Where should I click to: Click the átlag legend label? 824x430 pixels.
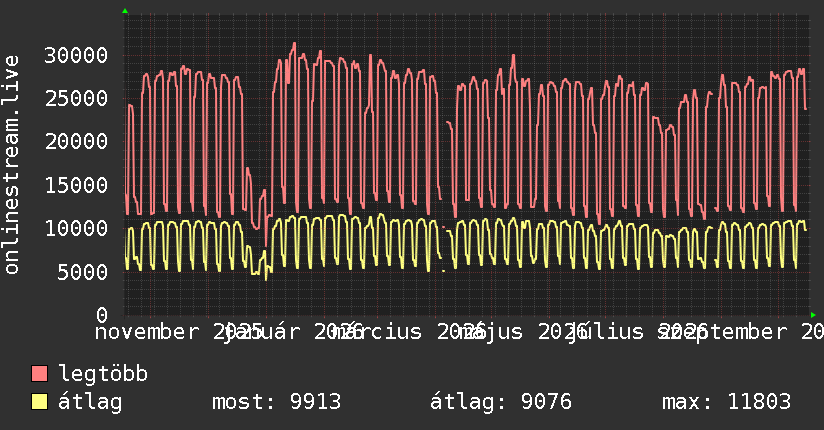[90, 402]
